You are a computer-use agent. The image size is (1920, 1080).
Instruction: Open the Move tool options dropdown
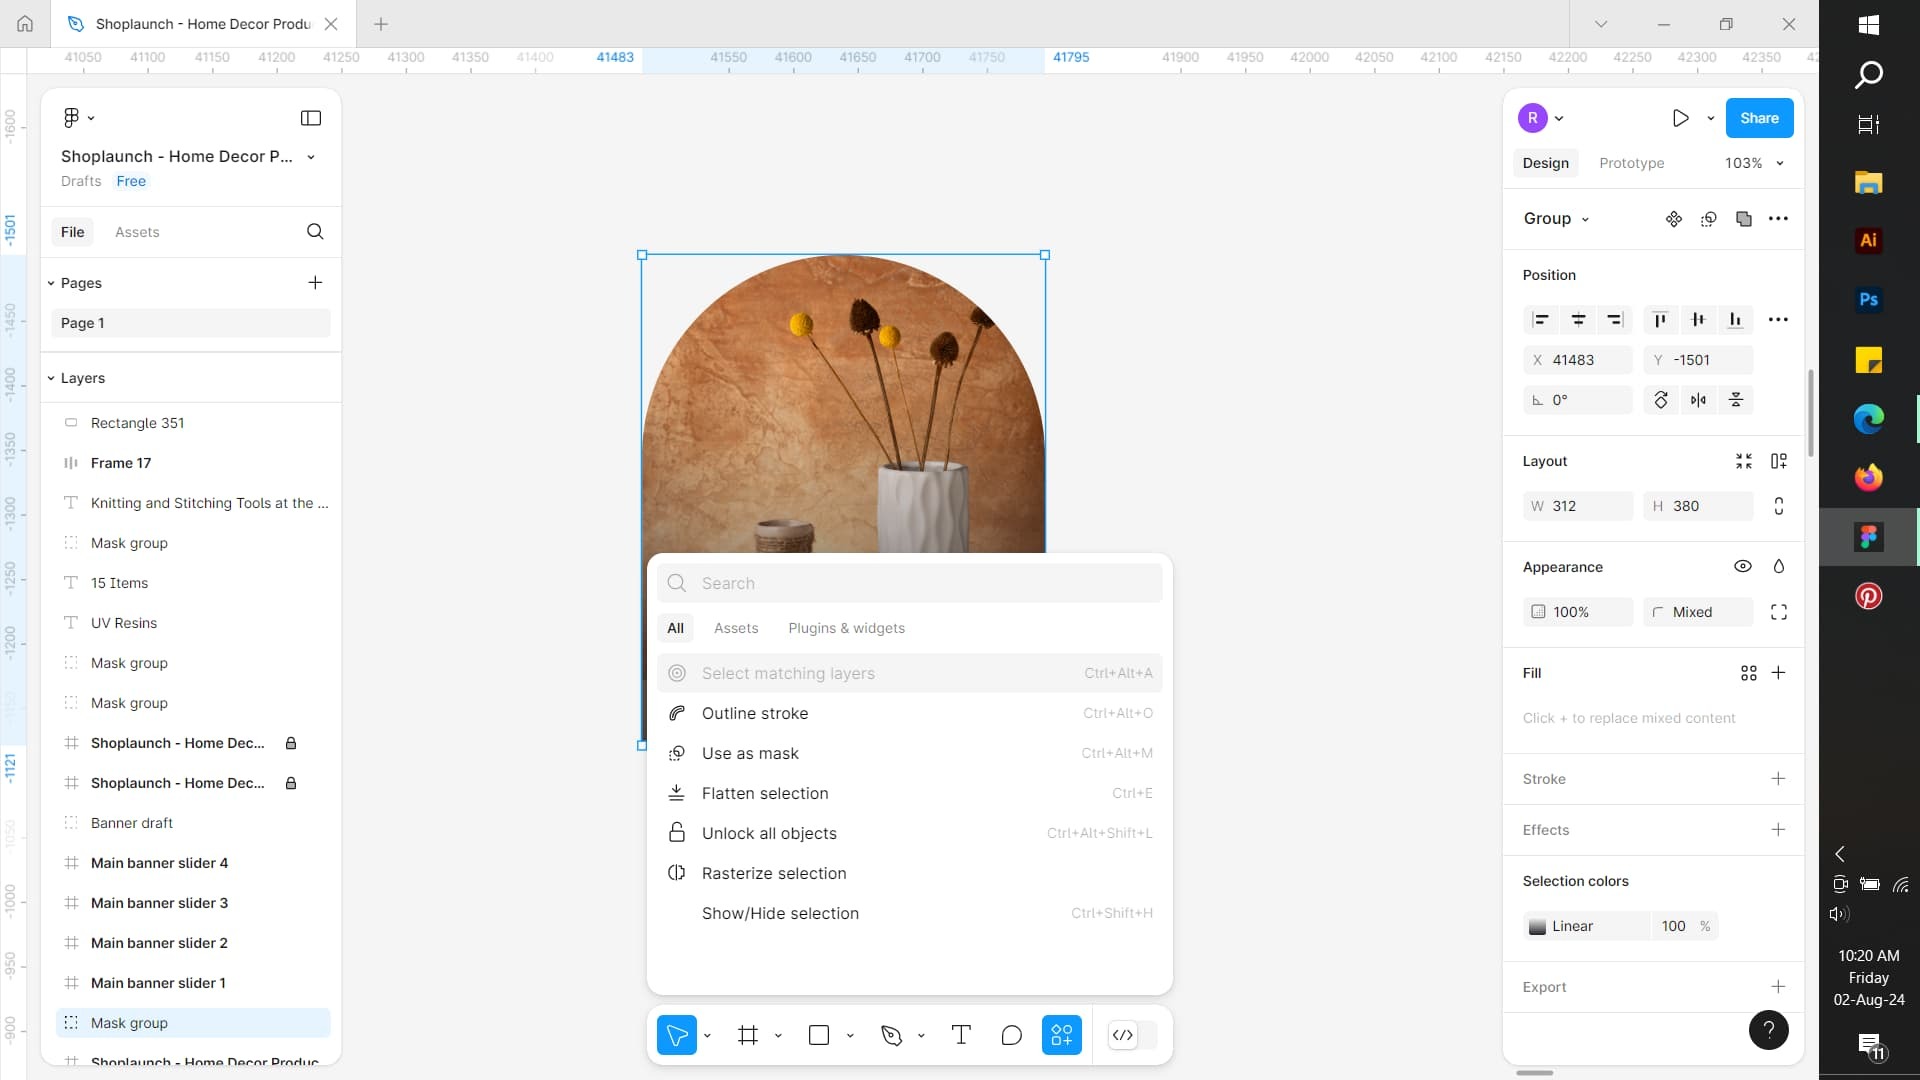(707, 1036)
